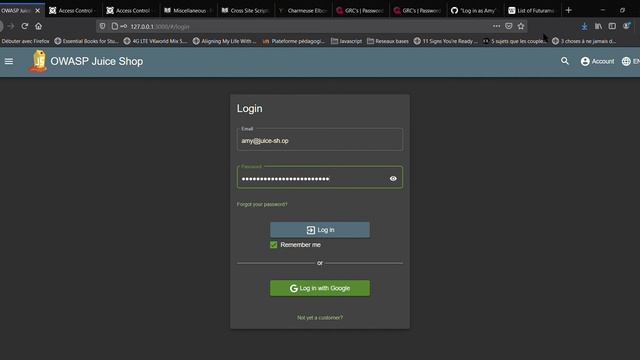Bookmark this page with the star icon
The width and height of the screenshot is (640, 360).
click(521, 26)
